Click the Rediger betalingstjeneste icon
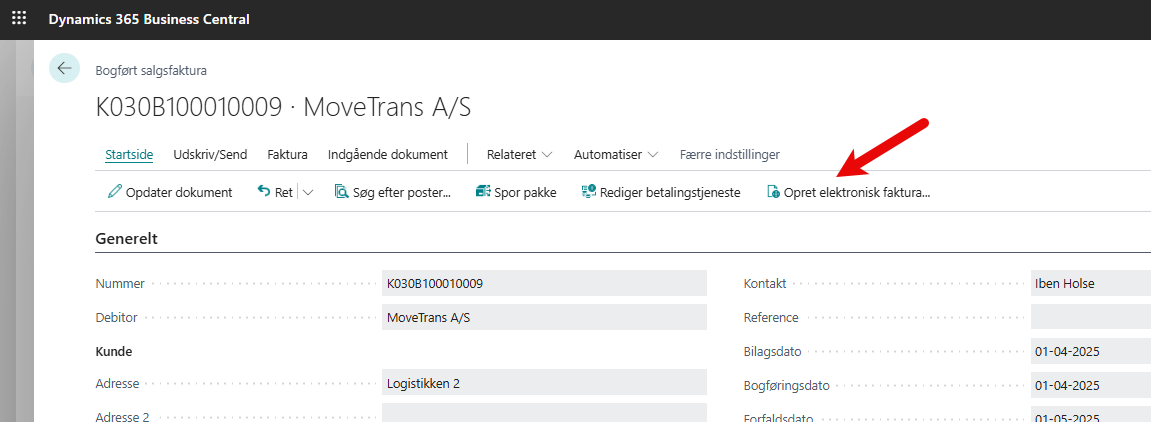The width and height of the screenshot is (1151, 422). 589,192
